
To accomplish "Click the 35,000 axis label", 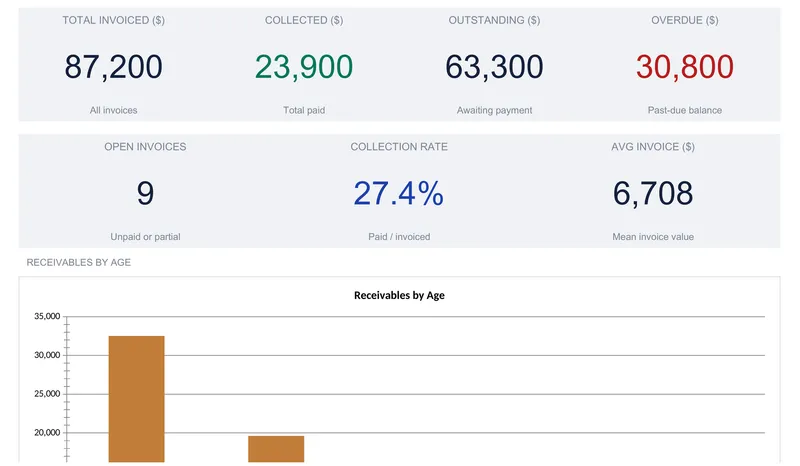I will click(x=47, y=316).
